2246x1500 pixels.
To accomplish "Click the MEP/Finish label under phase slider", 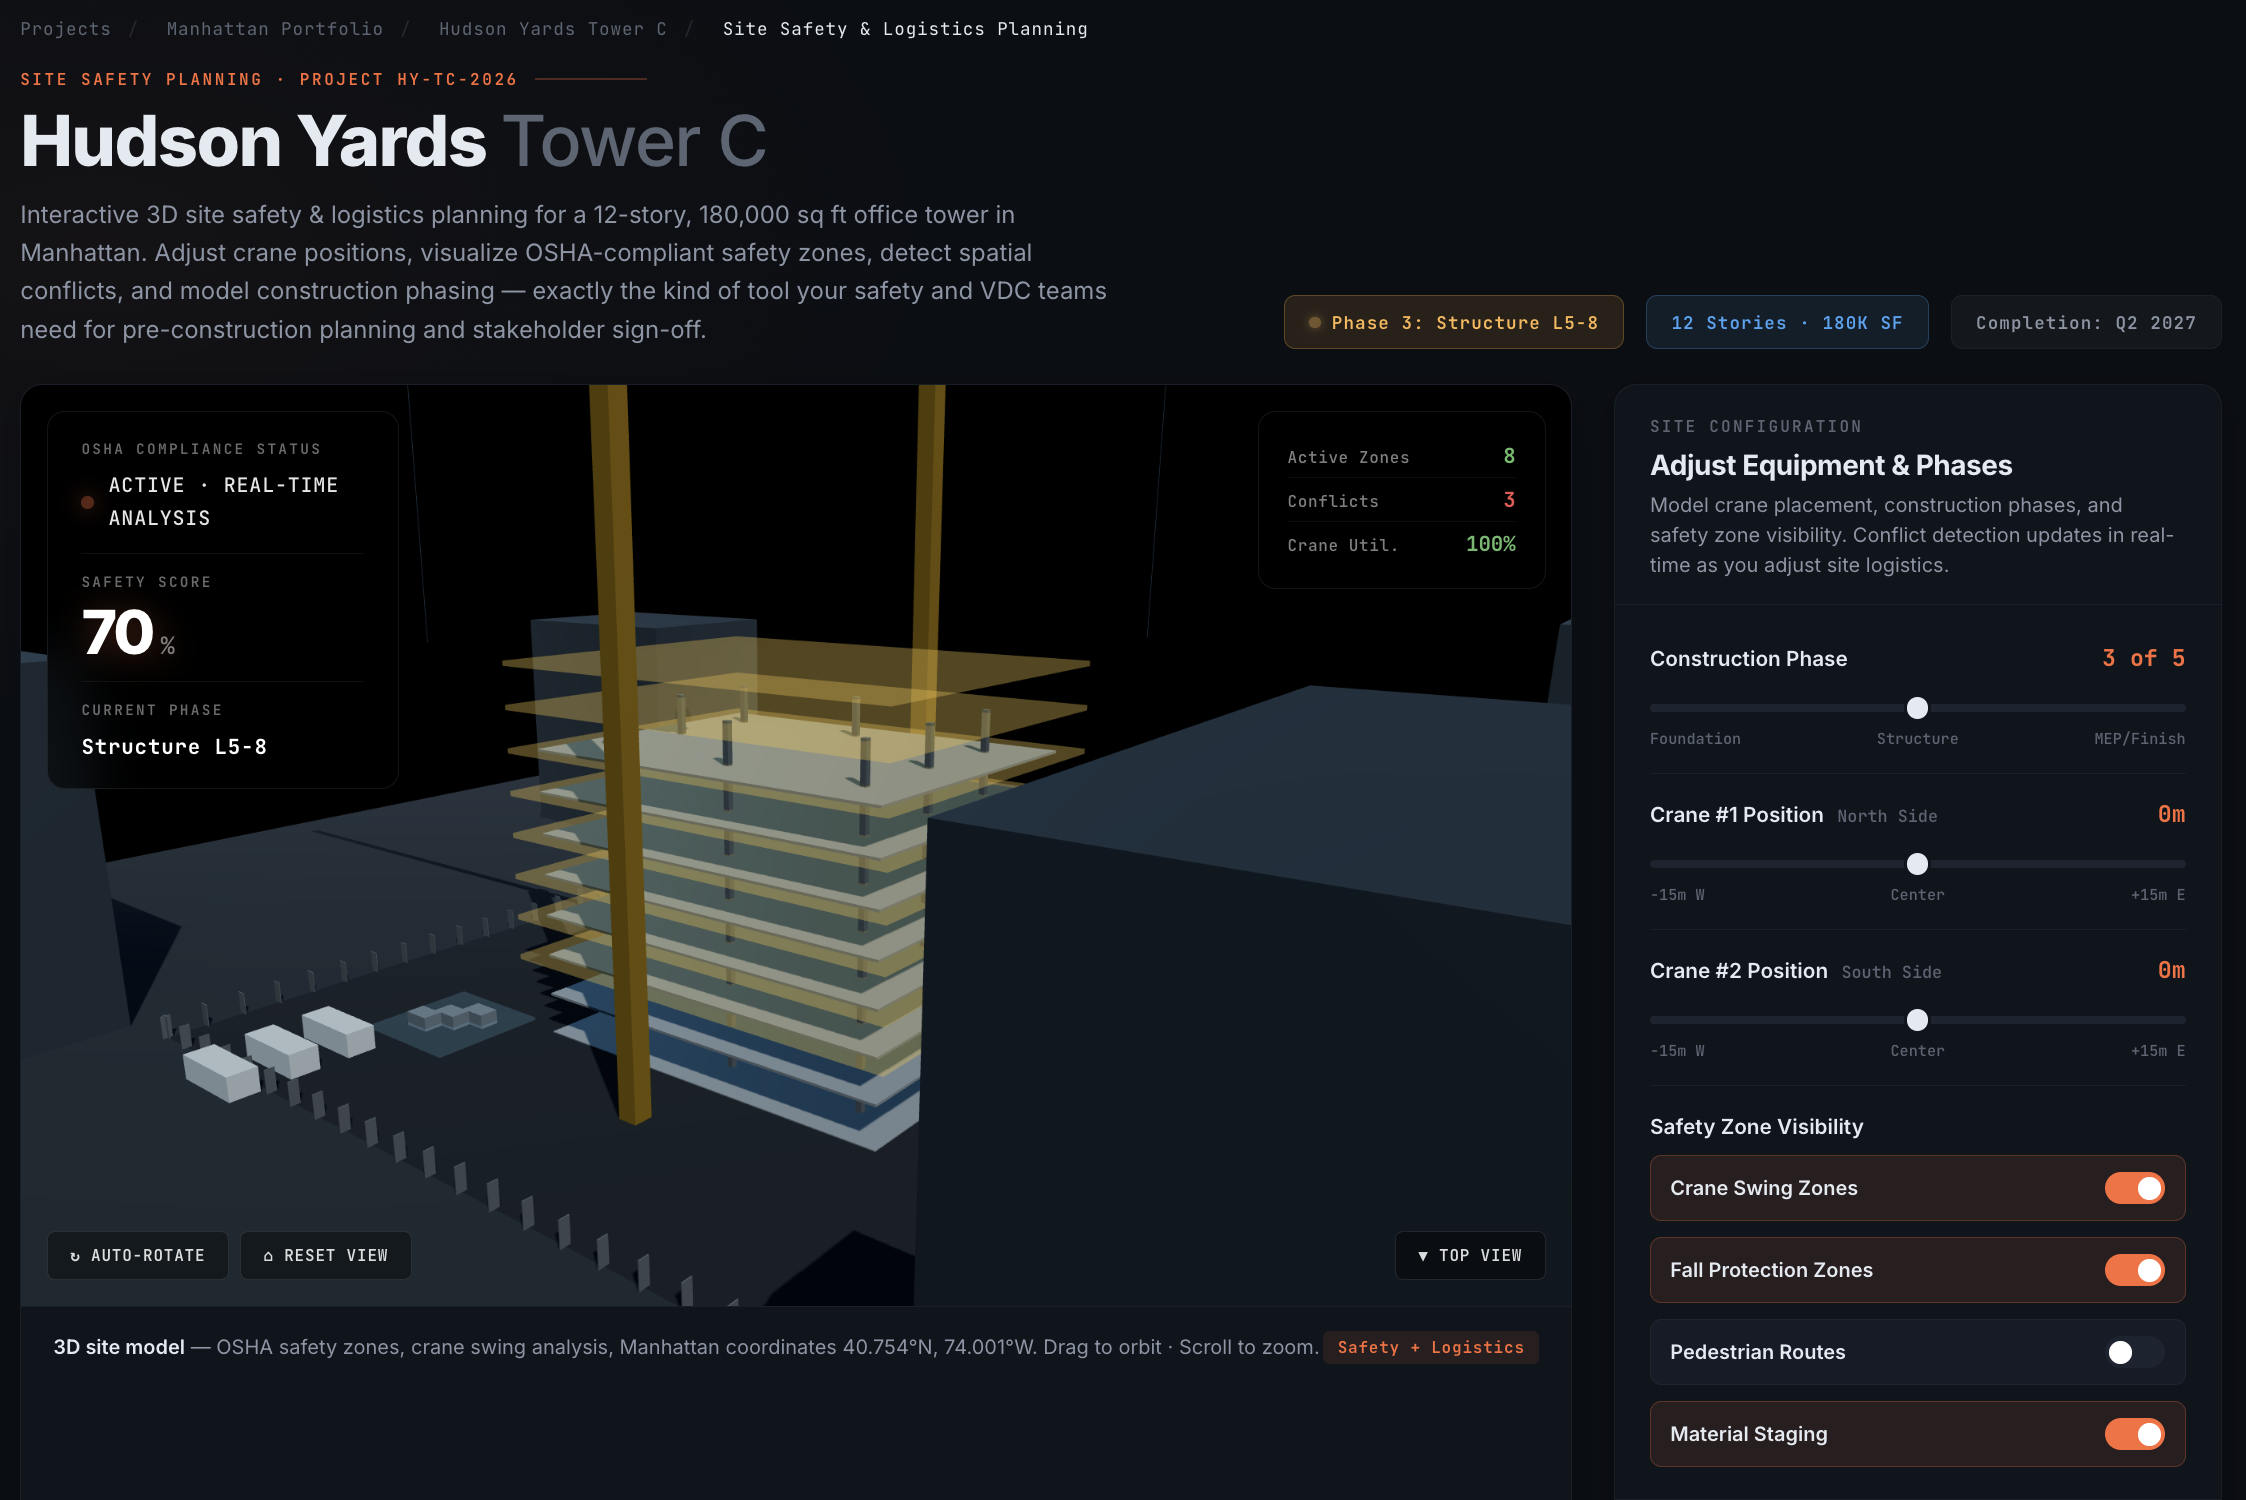I will coord(2139,739).
